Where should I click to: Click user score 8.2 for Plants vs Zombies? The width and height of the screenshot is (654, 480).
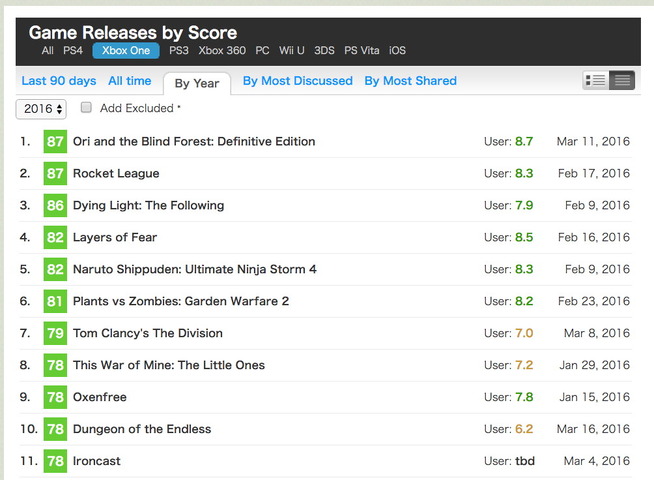tap(524, 301)
